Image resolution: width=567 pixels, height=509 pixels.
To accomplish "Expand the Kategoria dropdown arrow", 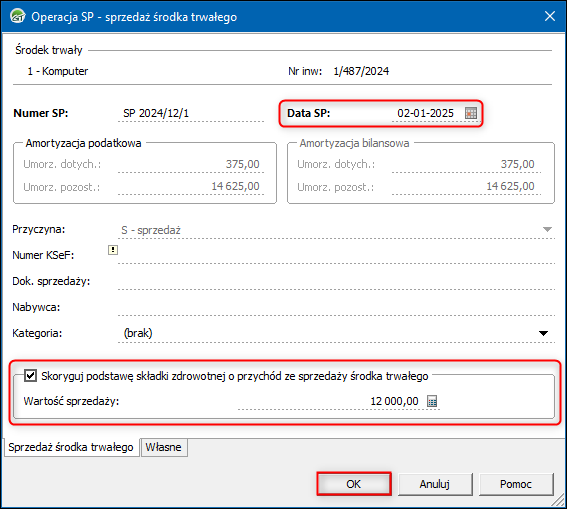I will [543, 333].
